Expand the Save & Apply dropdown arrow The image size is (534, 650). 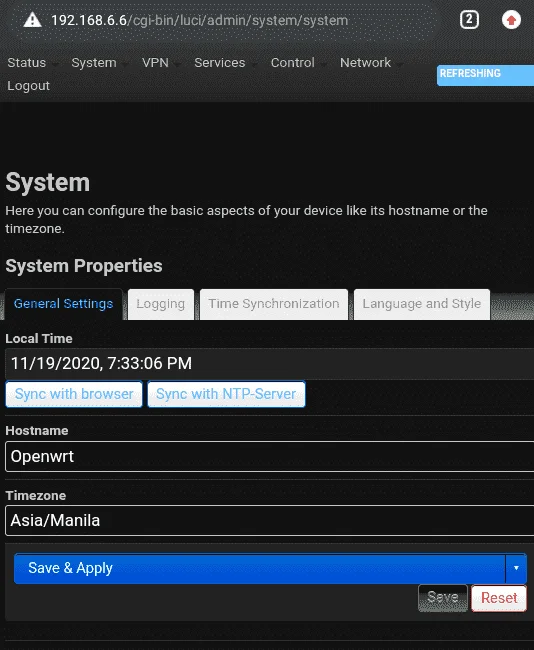point(516,568)
